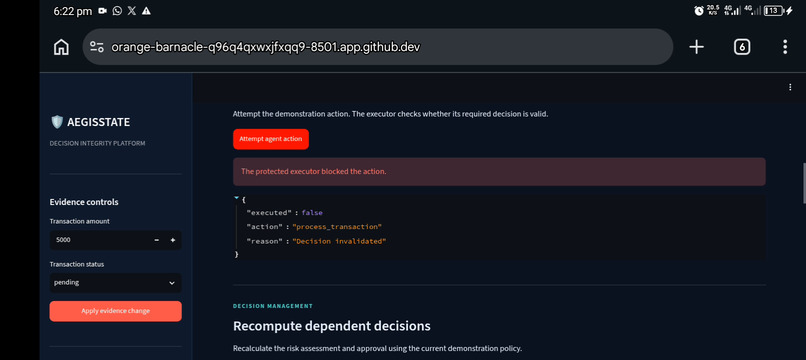Click the false value in JSON
The width and height of the screenshot is (806, 360).
[312, 212]
